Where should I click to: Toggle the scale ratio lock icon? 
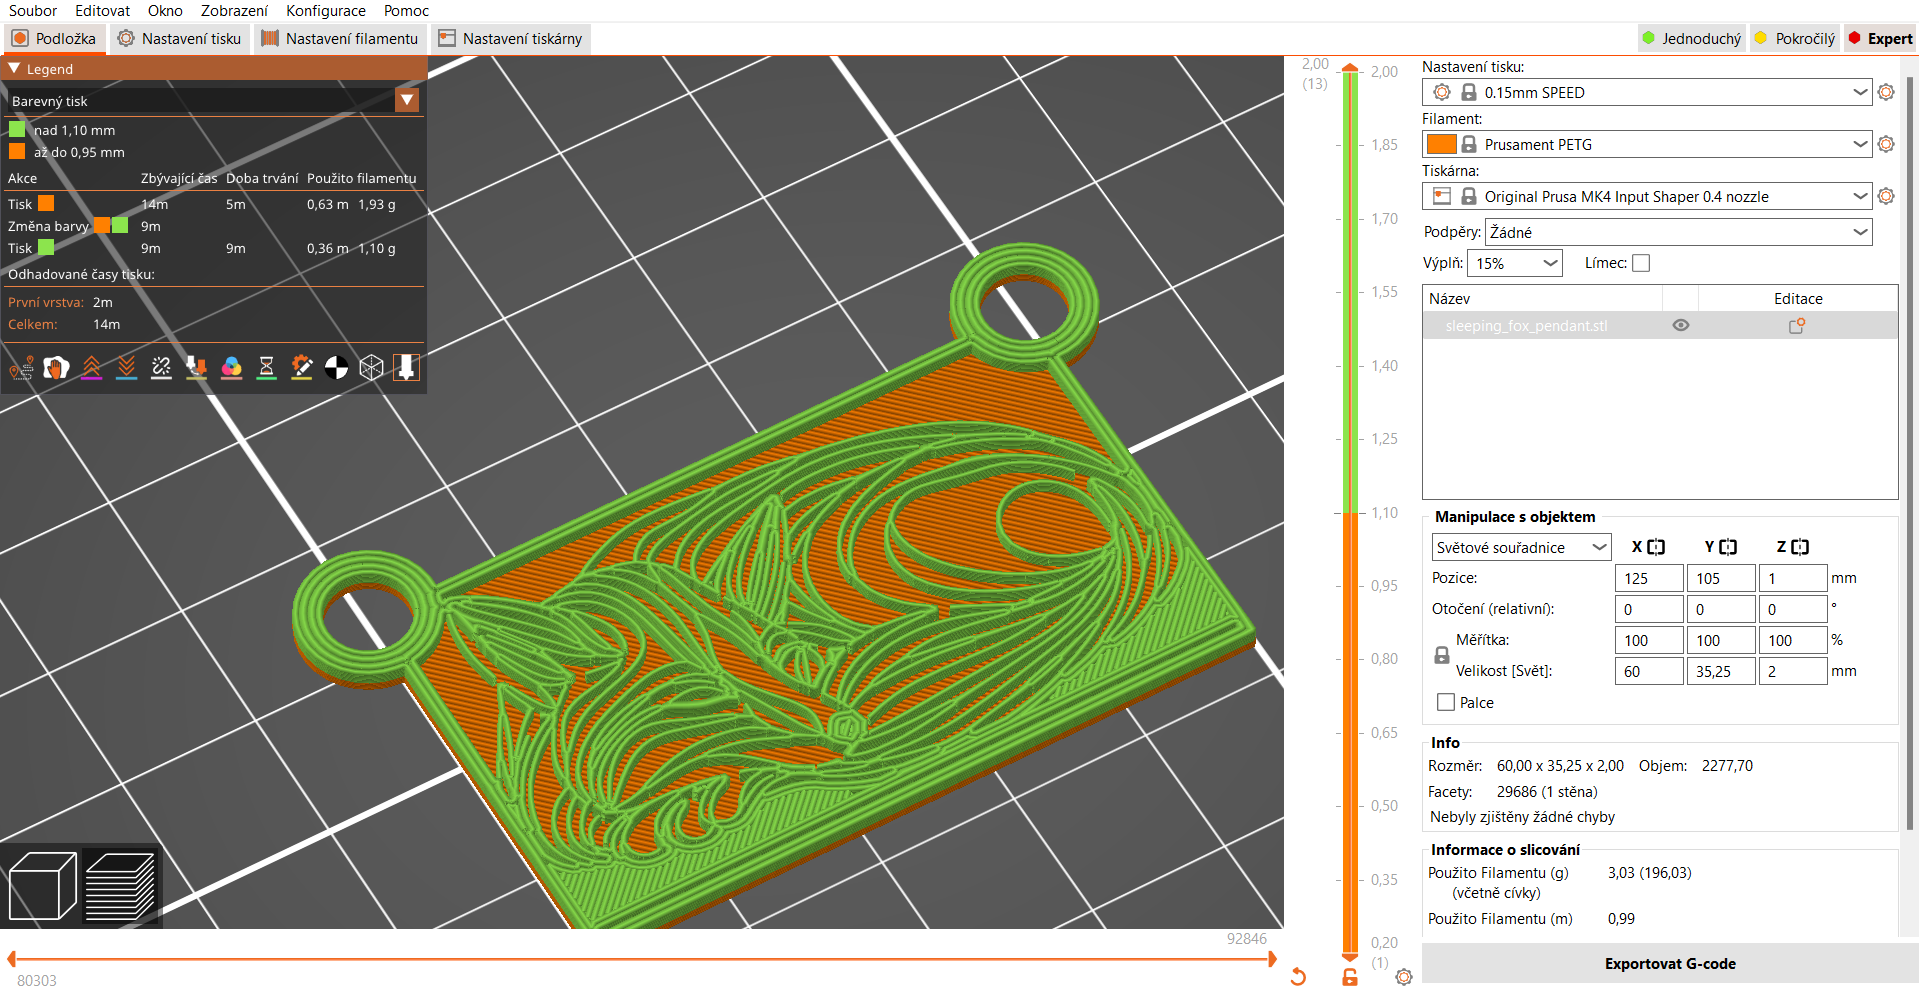[x=1442, y=655]
